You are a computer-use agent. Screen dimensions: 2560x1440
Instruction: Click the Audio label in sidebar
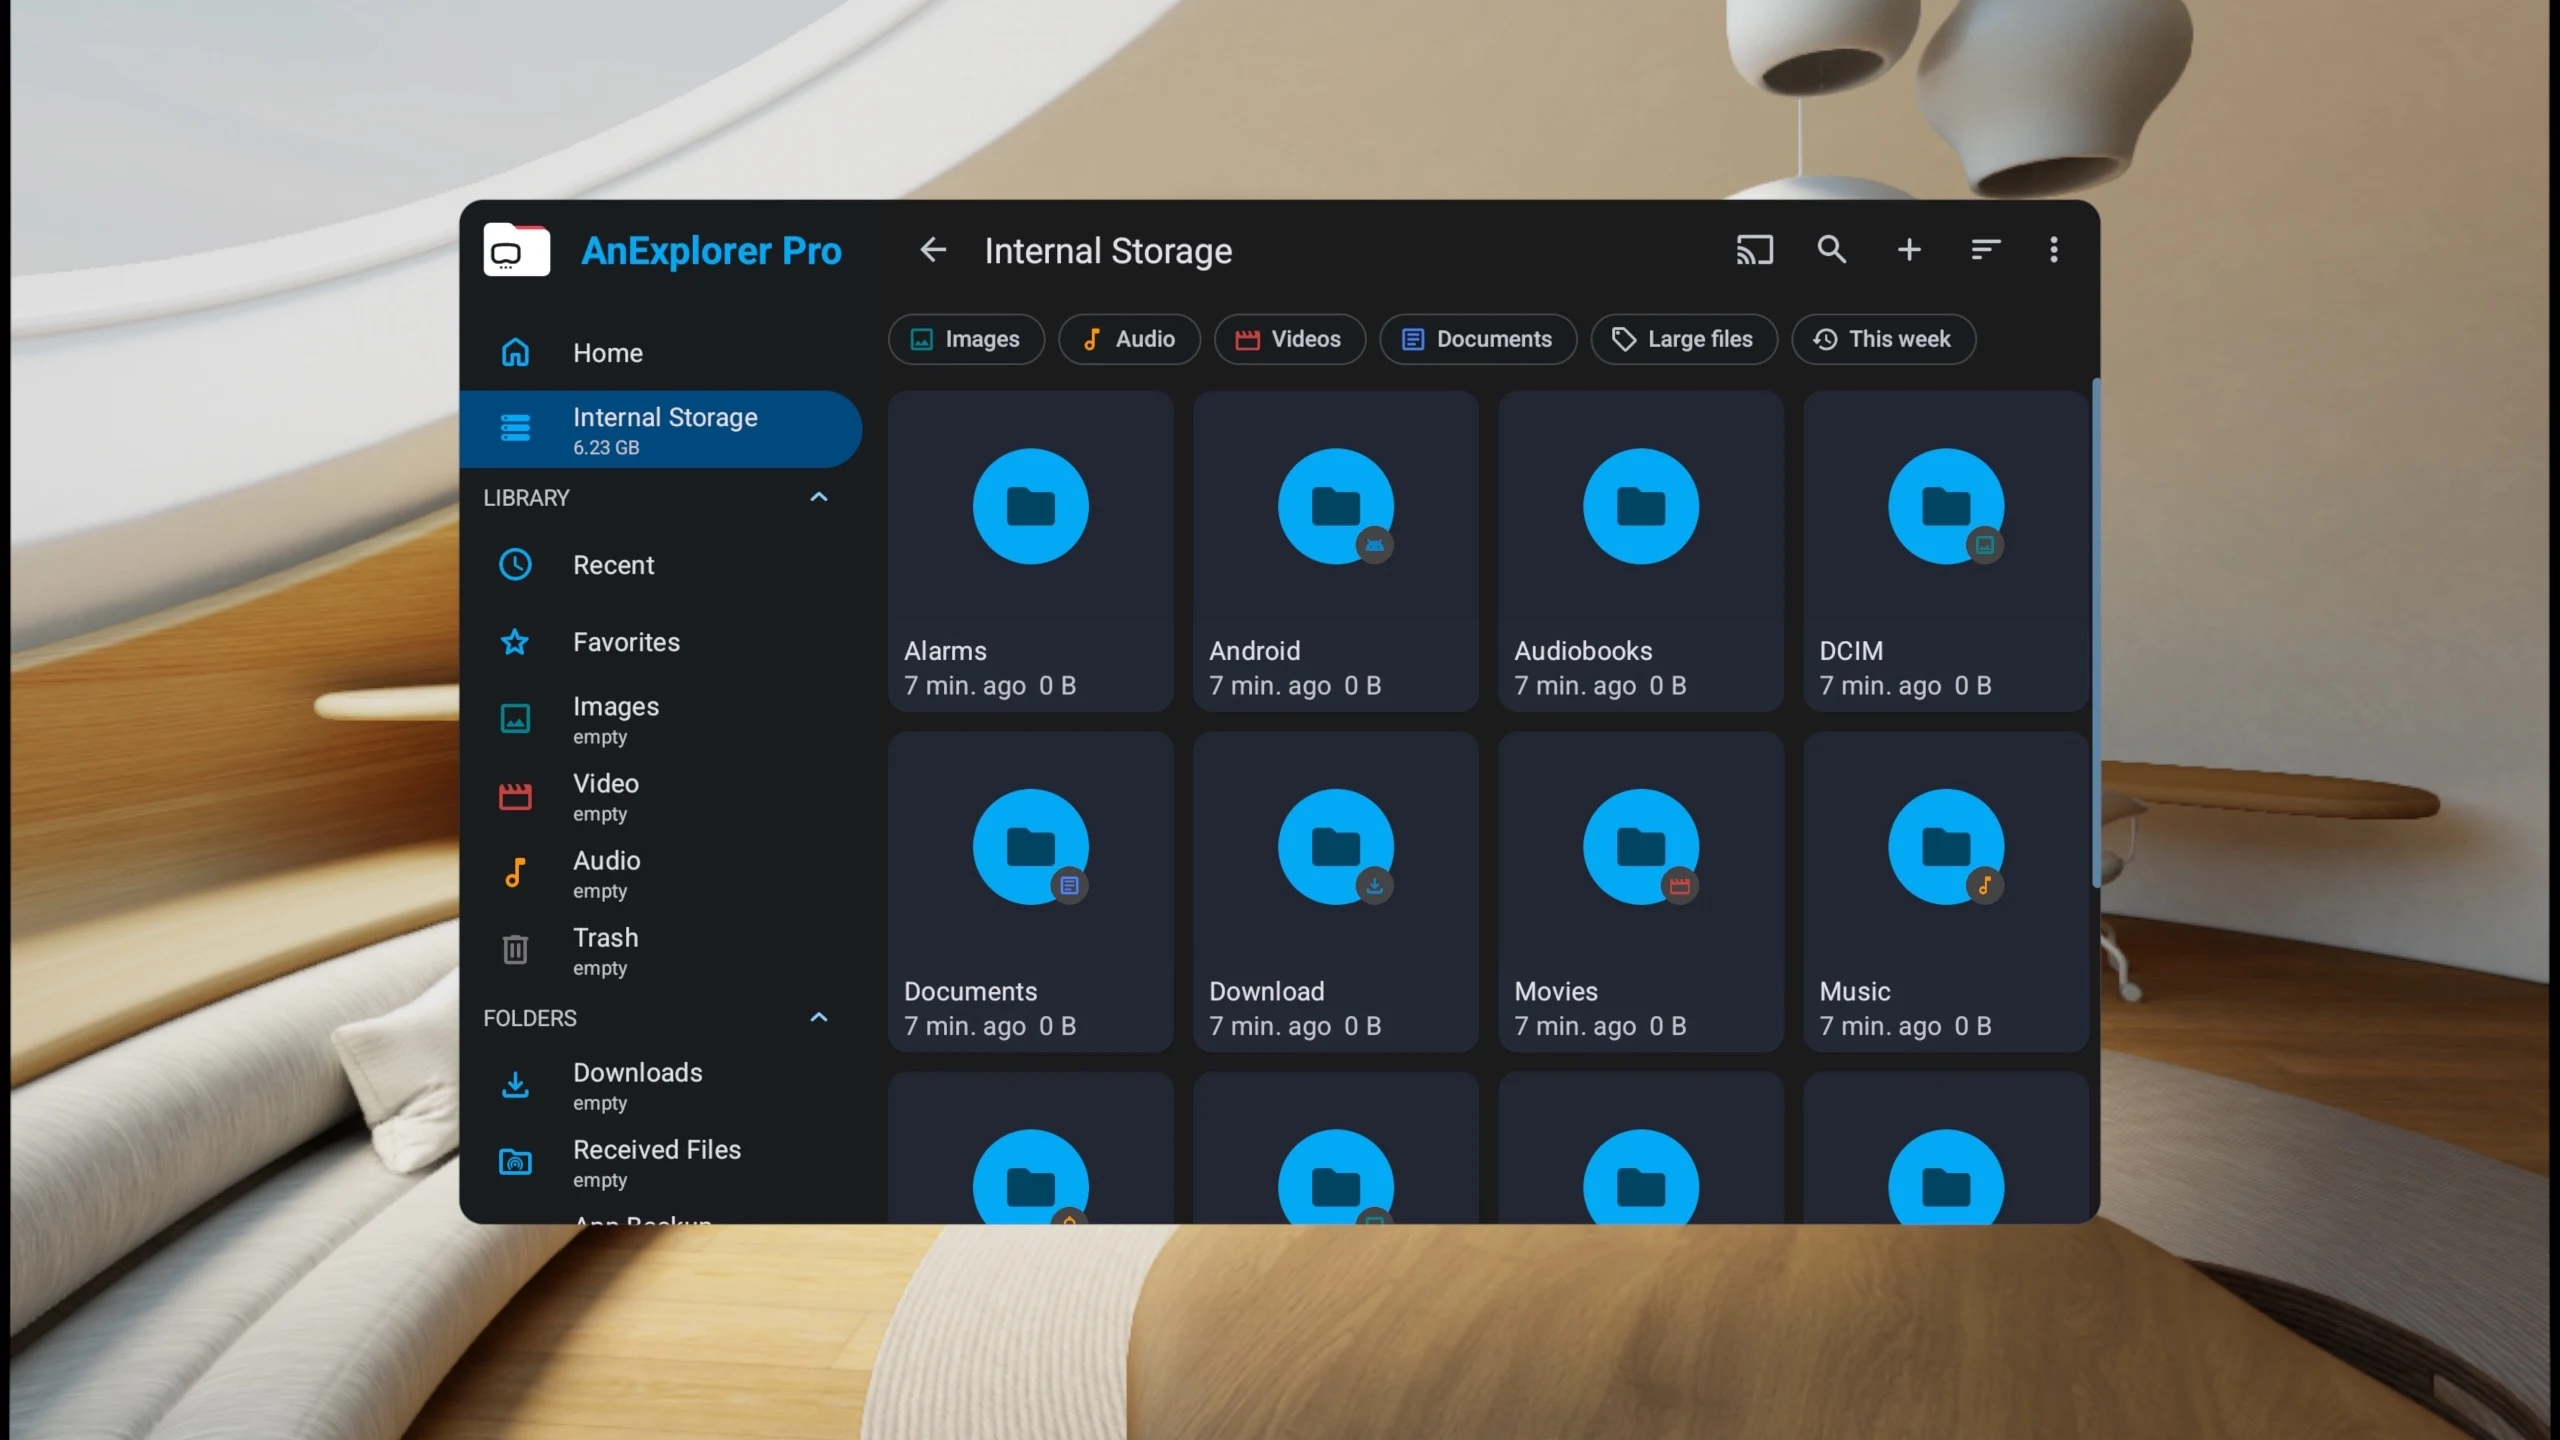coord(607,860)
